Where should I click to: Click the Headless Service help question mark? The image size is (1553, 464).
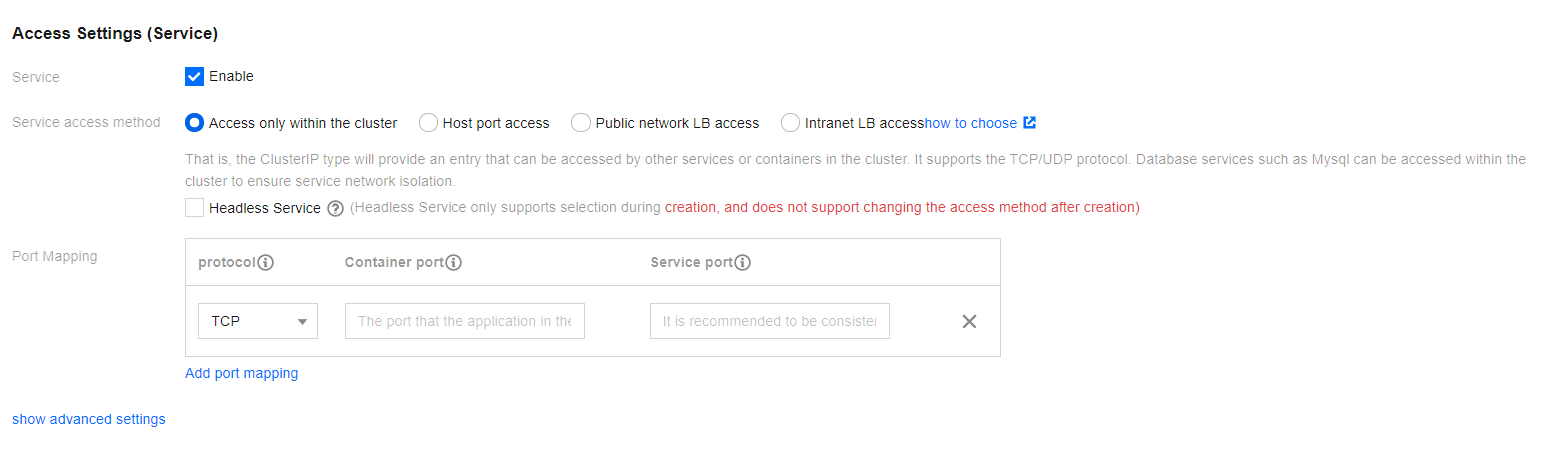click(x=336, y=209)
